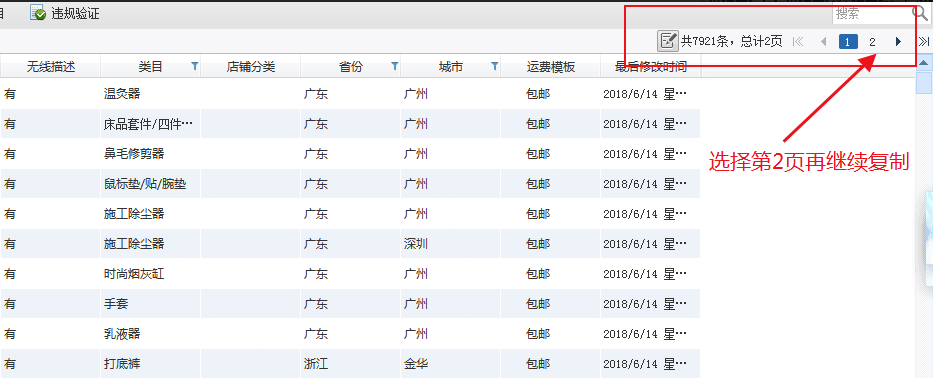
Task: Go to first page arrow icon
Action: [799, 42]
